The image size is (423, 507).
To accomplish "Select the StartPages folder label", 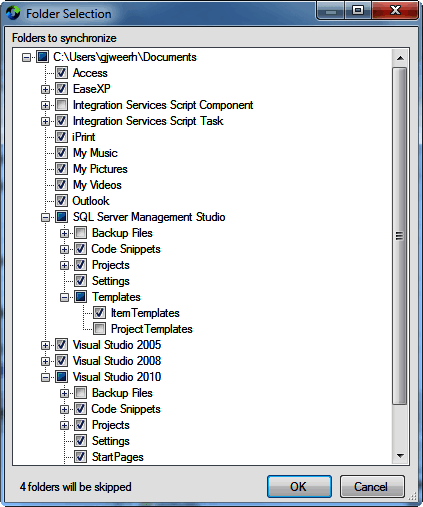I will pos(118,457).
